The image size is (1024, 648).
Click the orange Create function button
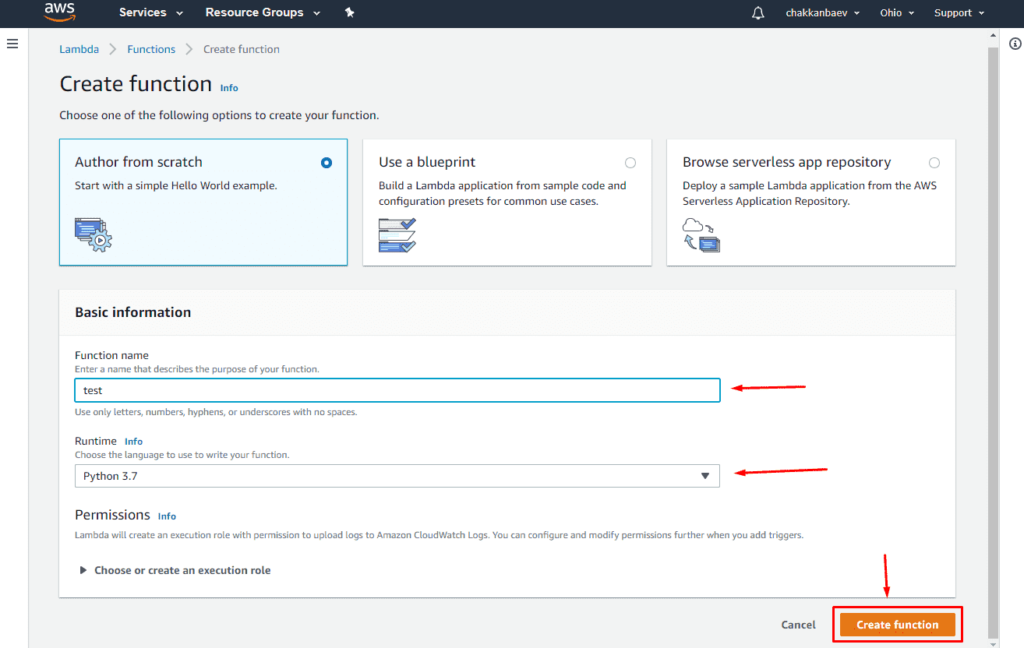click(x=897, y=625)
